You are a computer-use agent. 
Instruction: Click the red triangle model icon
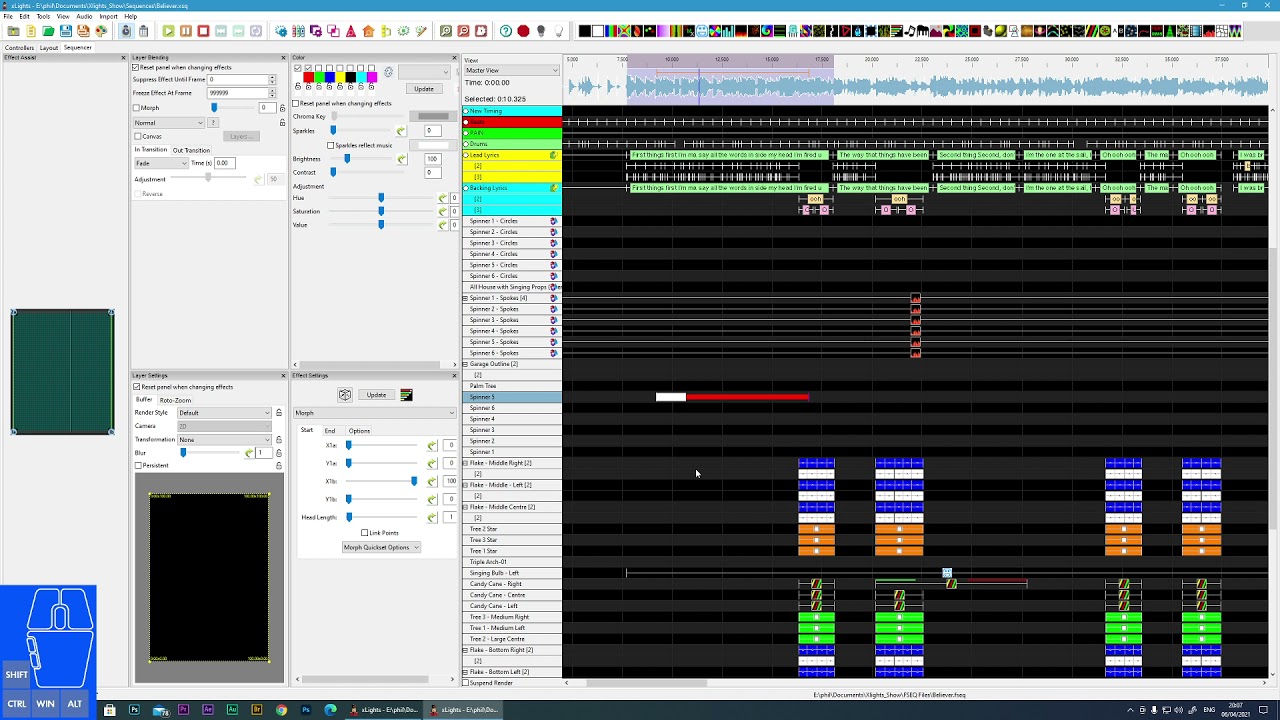click(x=350, y=32)
